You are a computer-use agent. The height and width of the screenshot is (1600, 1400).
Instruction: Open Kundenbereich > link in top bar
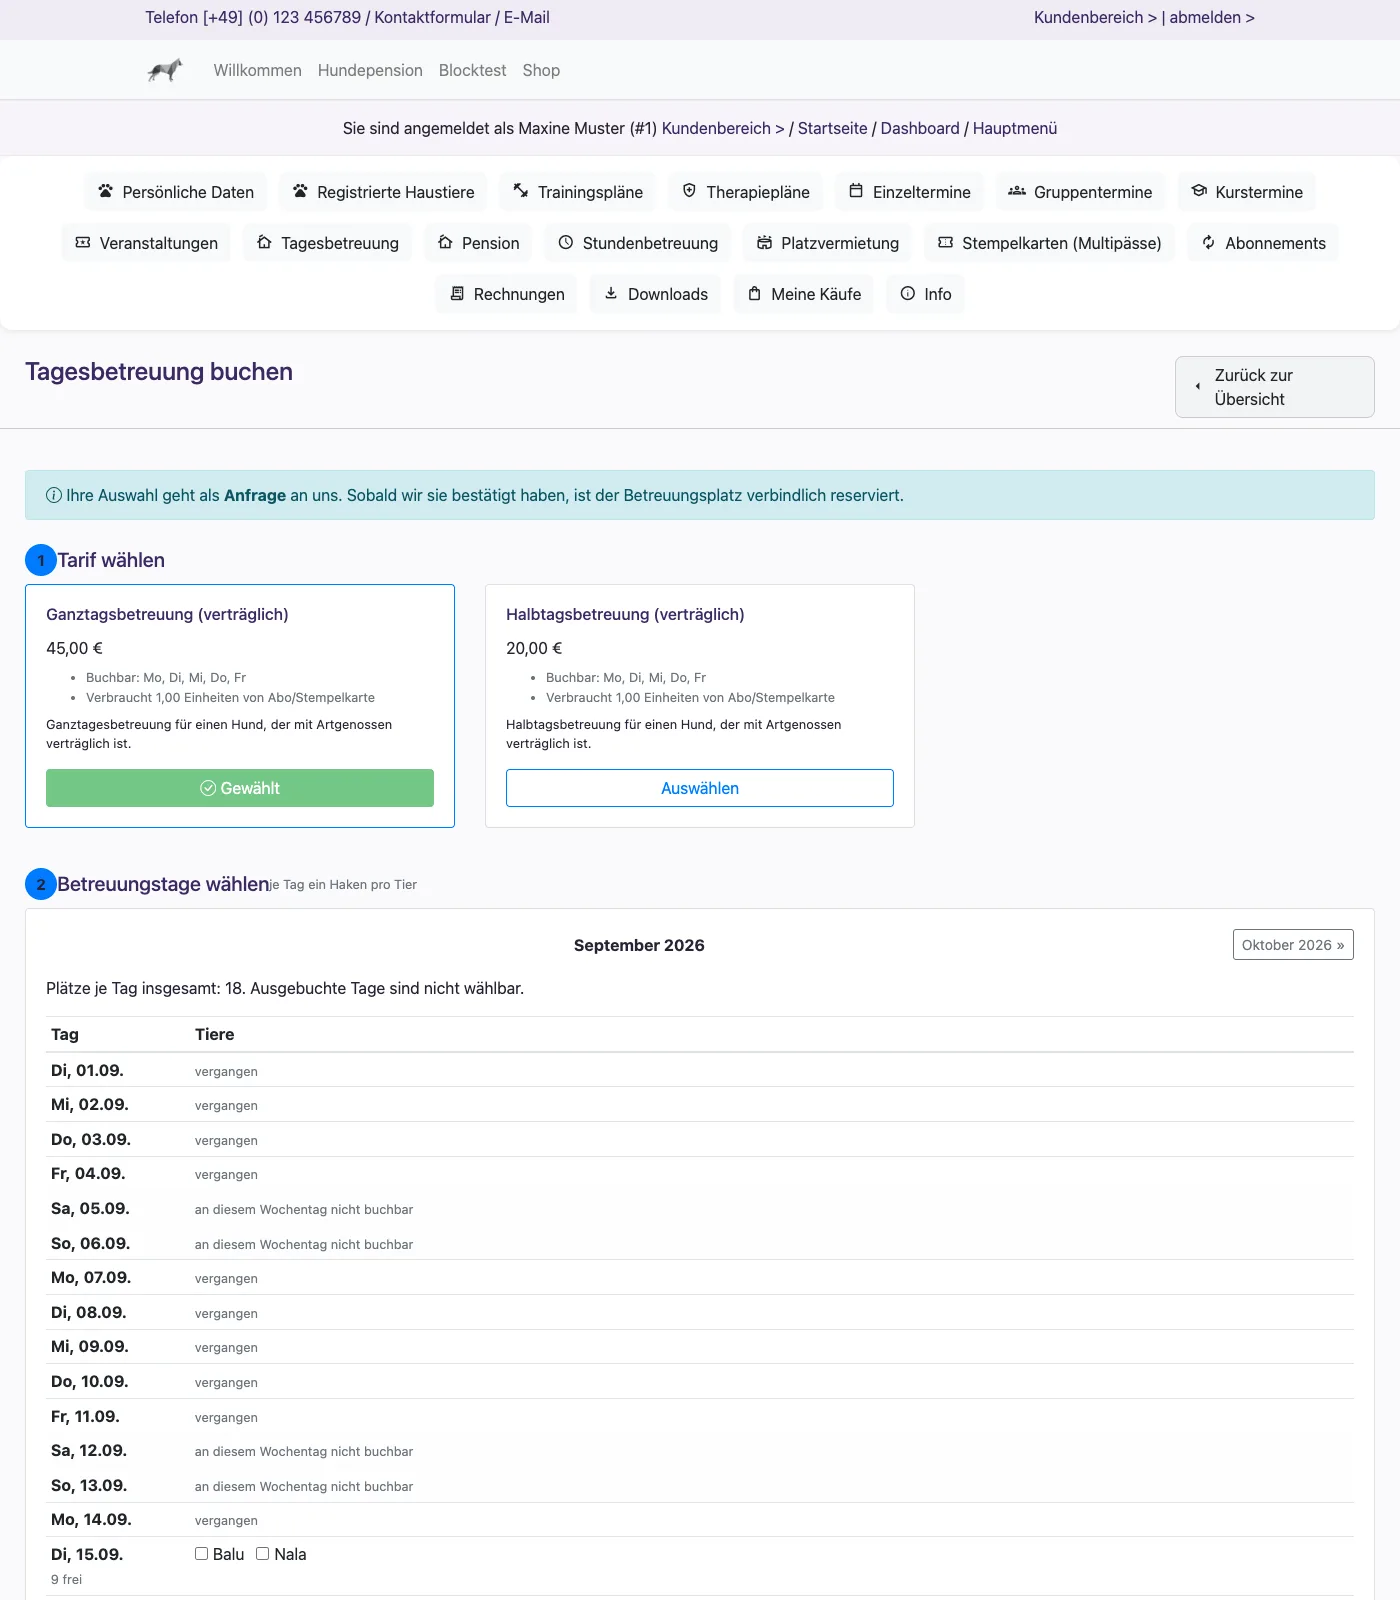point(1096,17)
